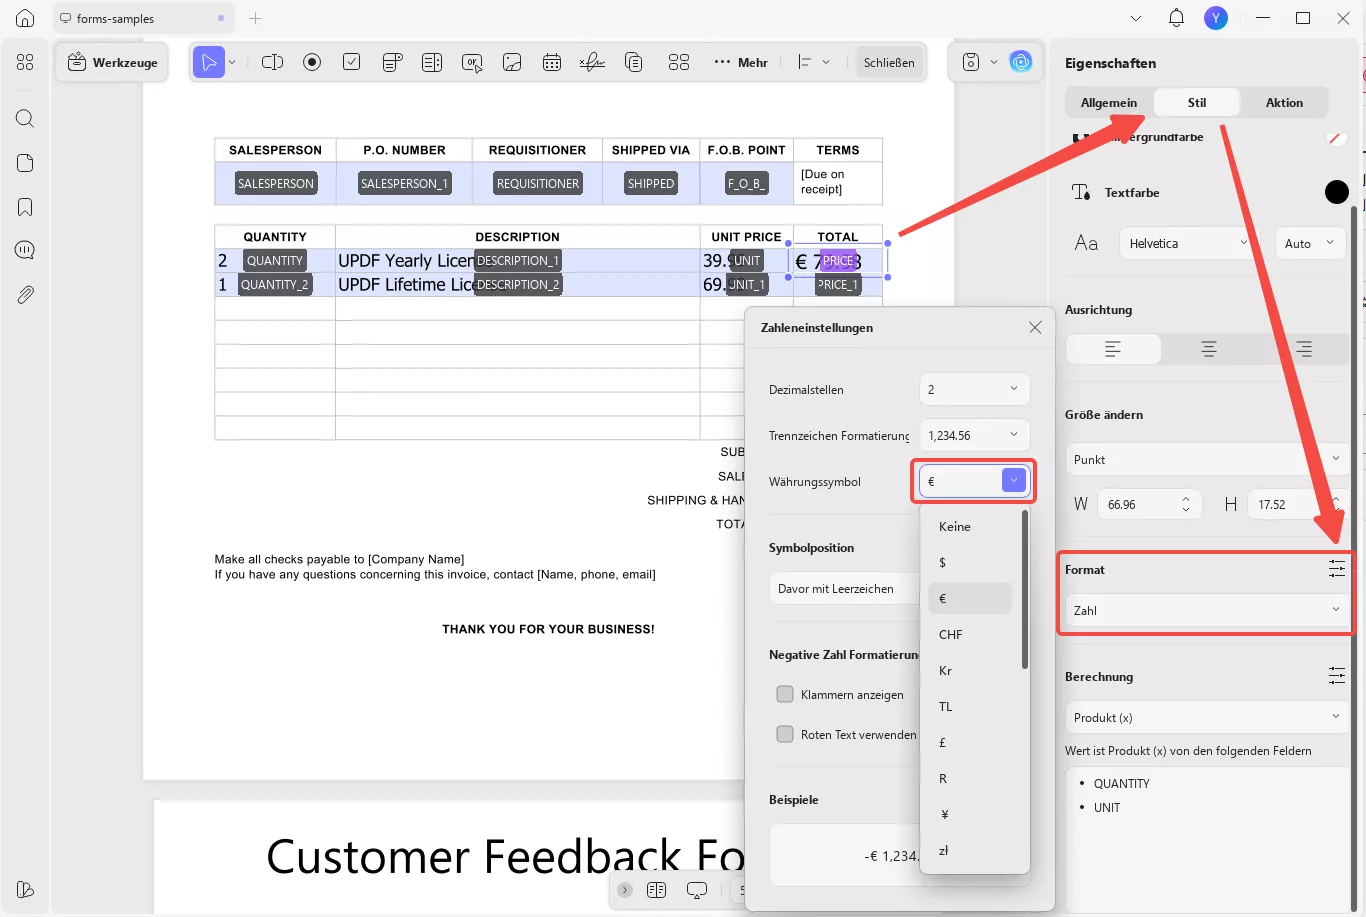The height and width of the screenshot is (917, 1366).
Task: Select the date field tool
Action: 552,62
